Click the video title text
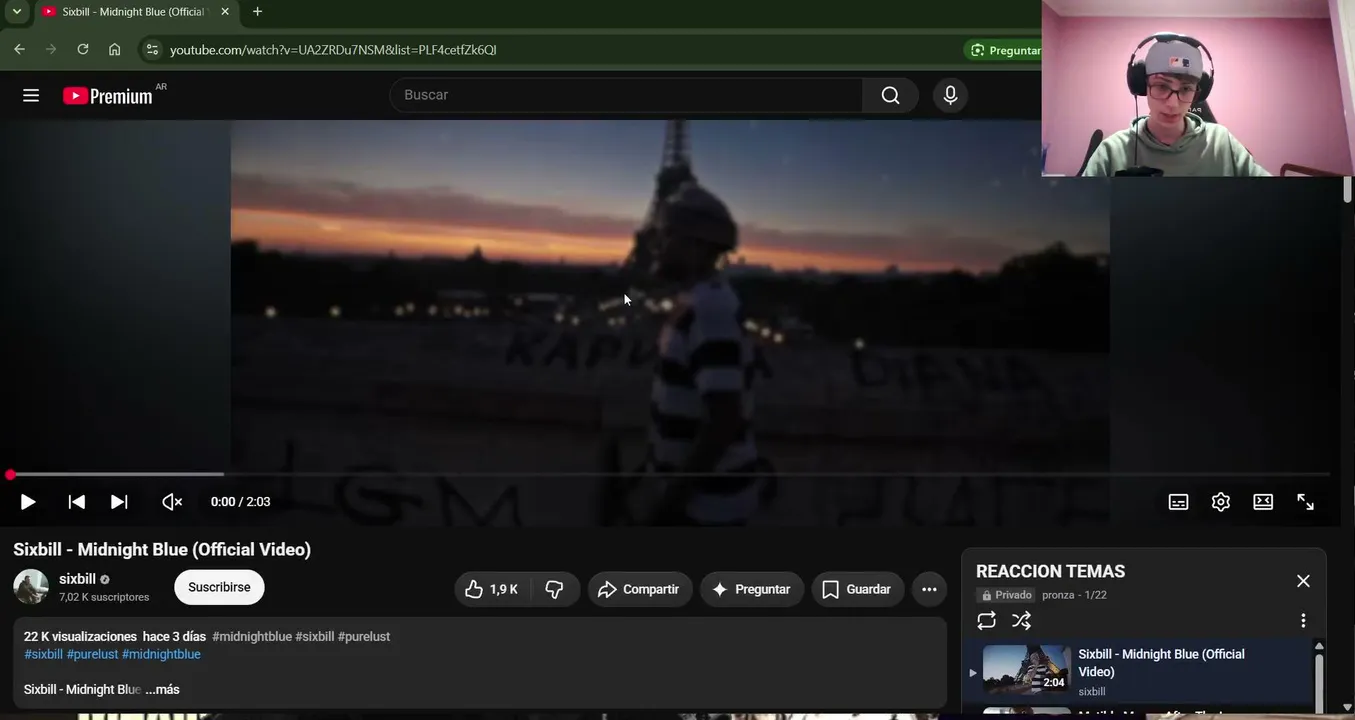The width and height of the screenshot is (1355, 720). (x=162, y=549)
